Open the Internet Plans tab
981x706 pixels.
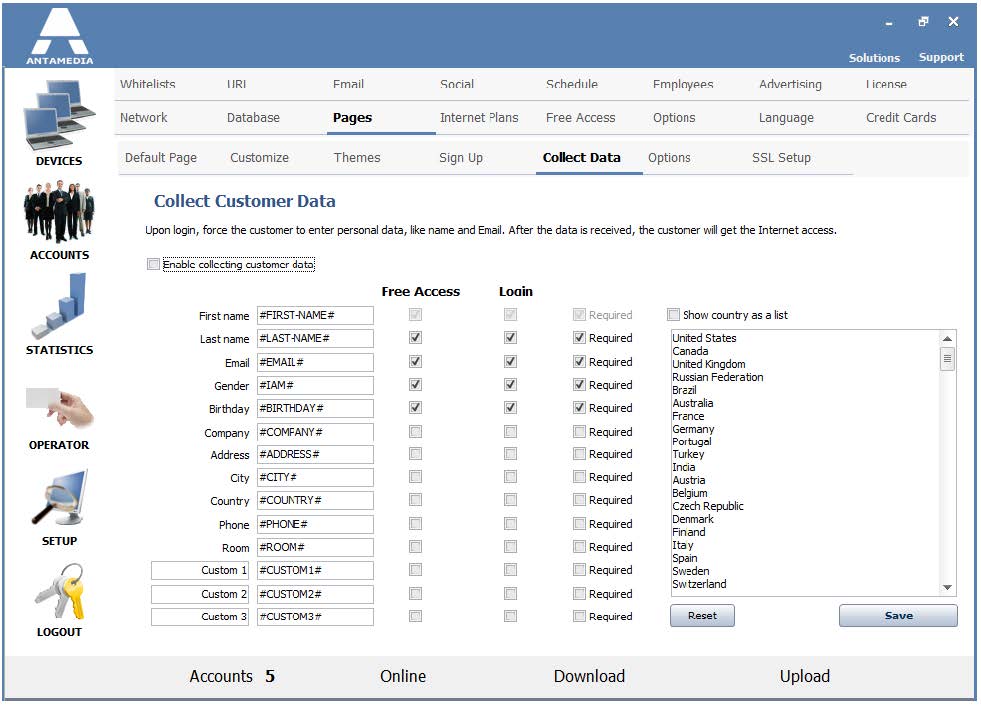[479, 118]
